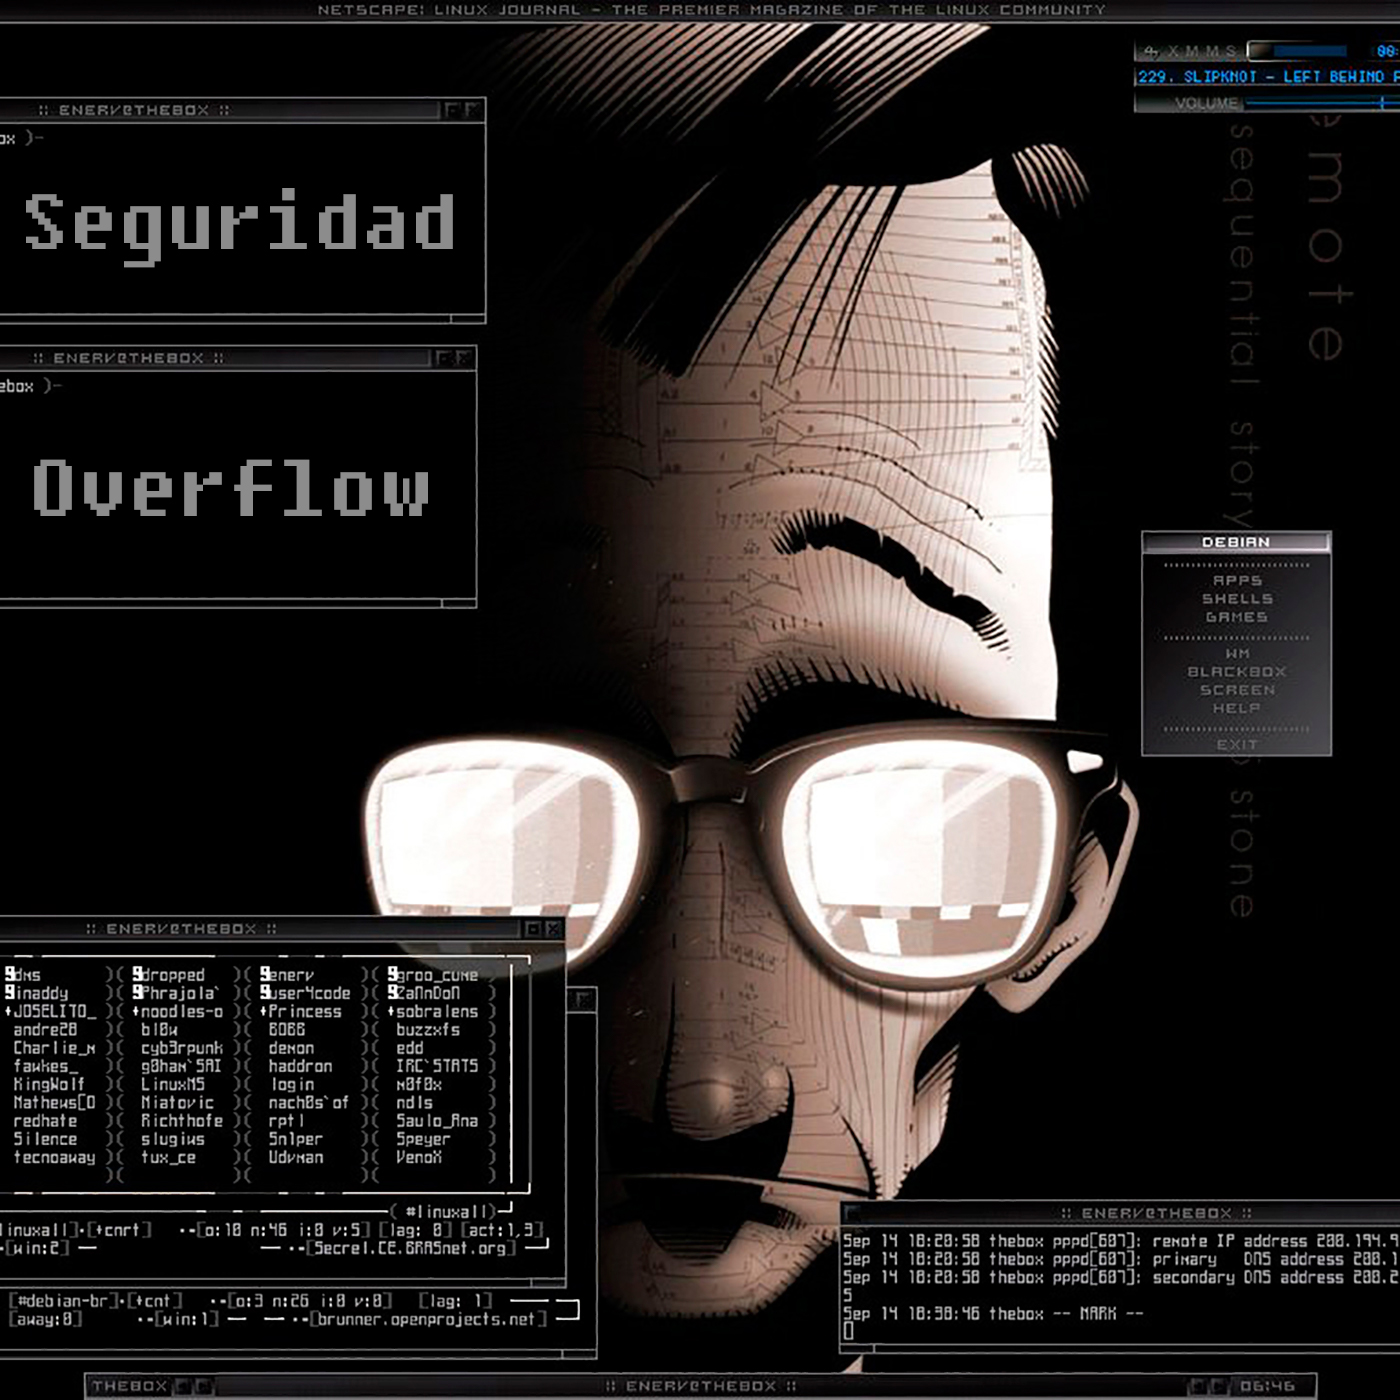
Task: Open the APPS submenu in Debian menu
Action: [x=1237, y=580]
